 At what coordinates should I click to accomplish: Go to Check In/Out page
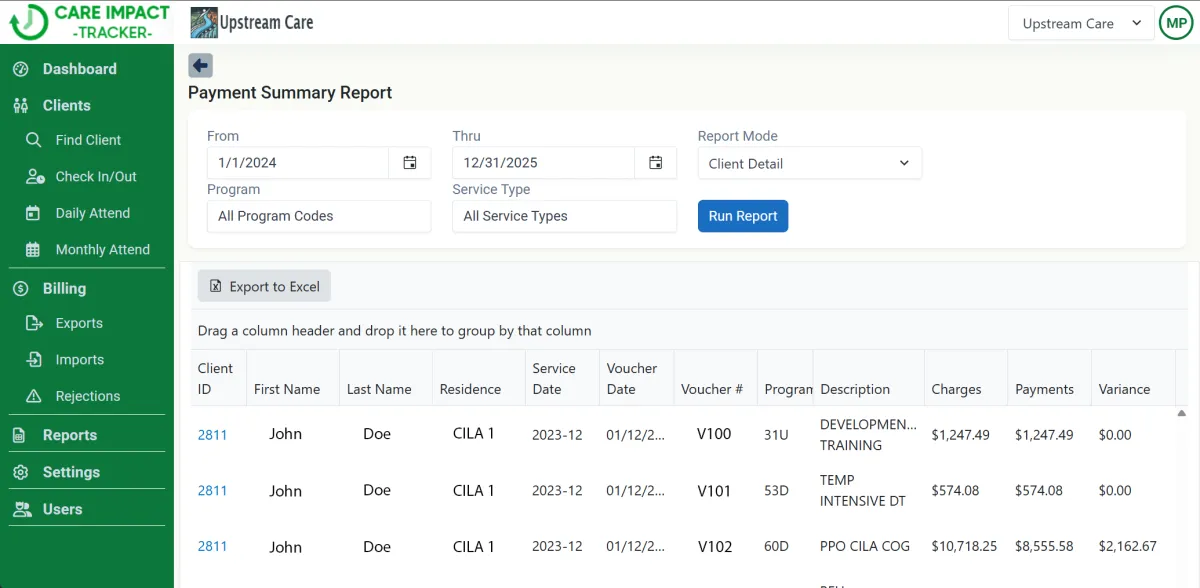(95, 177)
